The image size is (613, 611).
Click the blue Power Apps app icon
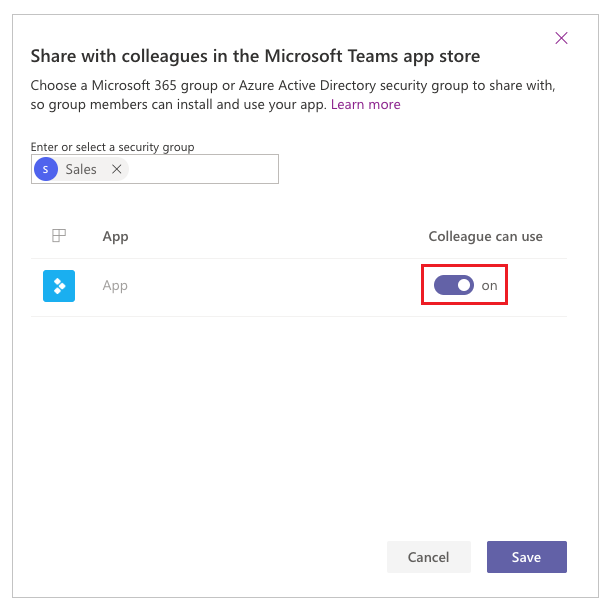pyautogui.click(x=59, y=286)
